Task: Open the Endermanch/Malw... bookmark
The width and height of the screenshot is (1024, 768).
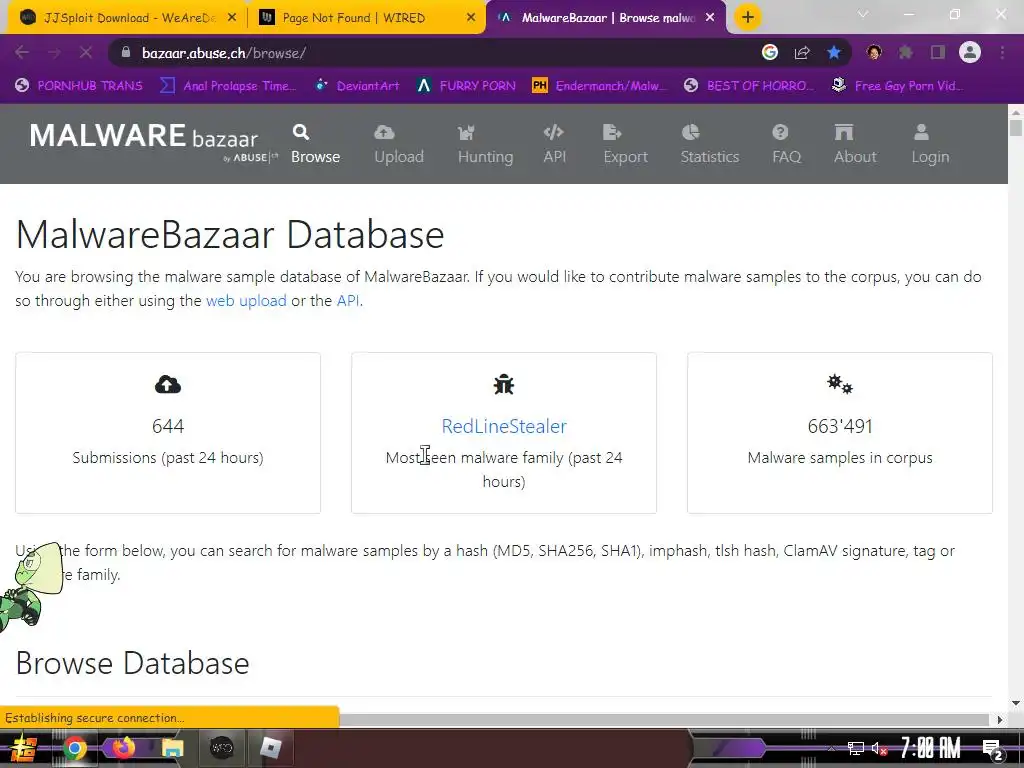Action: 599,86
